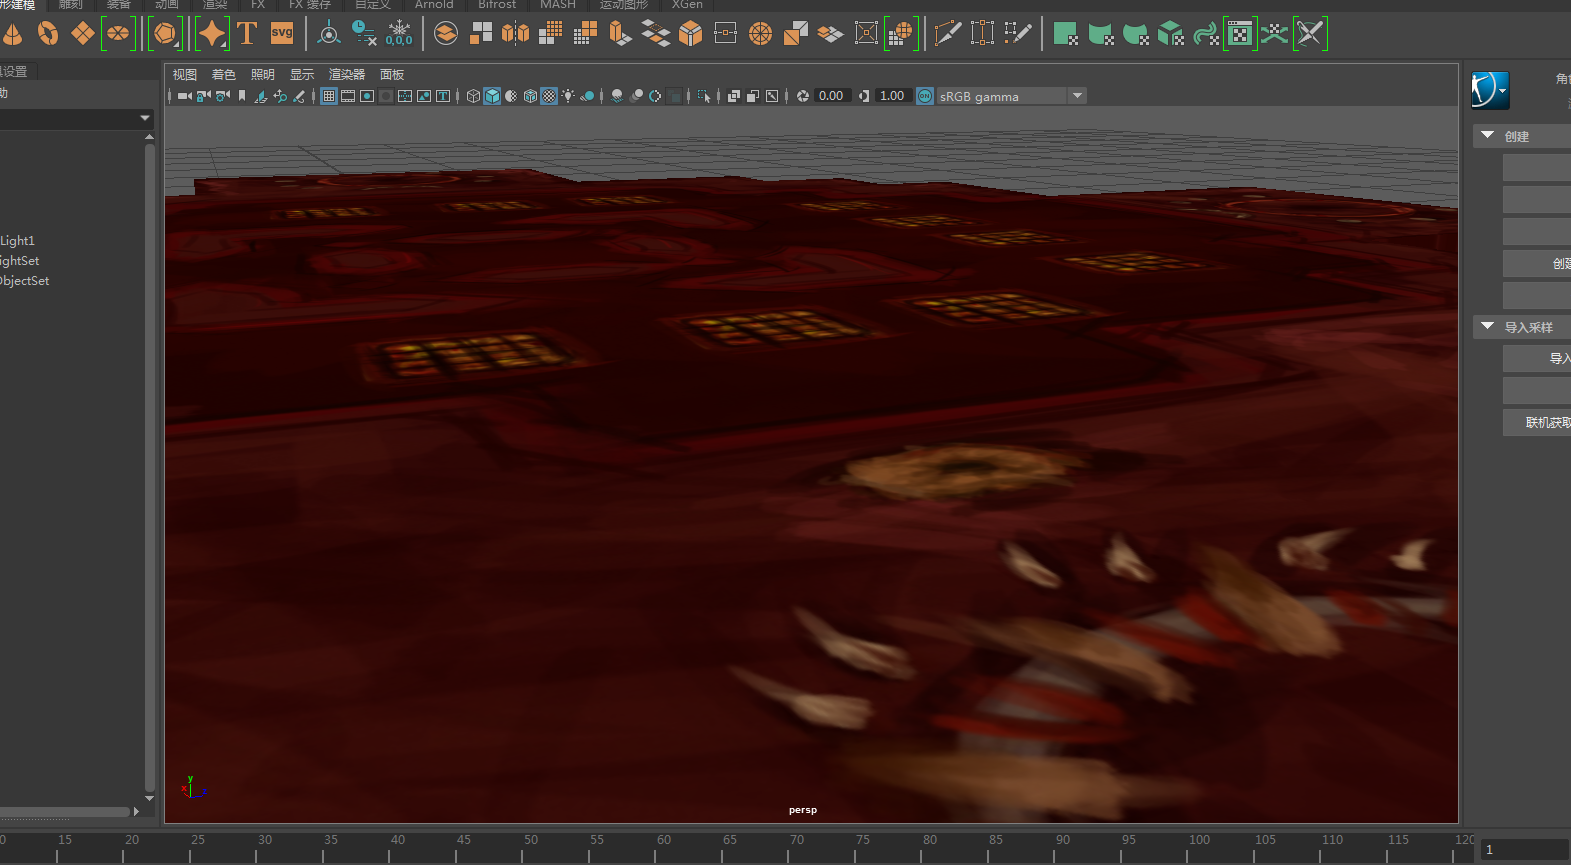This screenshot has height=865, width=1571.
Task: Open the sRGB gamma view transform dropdown
Action: coord(1076,96)
